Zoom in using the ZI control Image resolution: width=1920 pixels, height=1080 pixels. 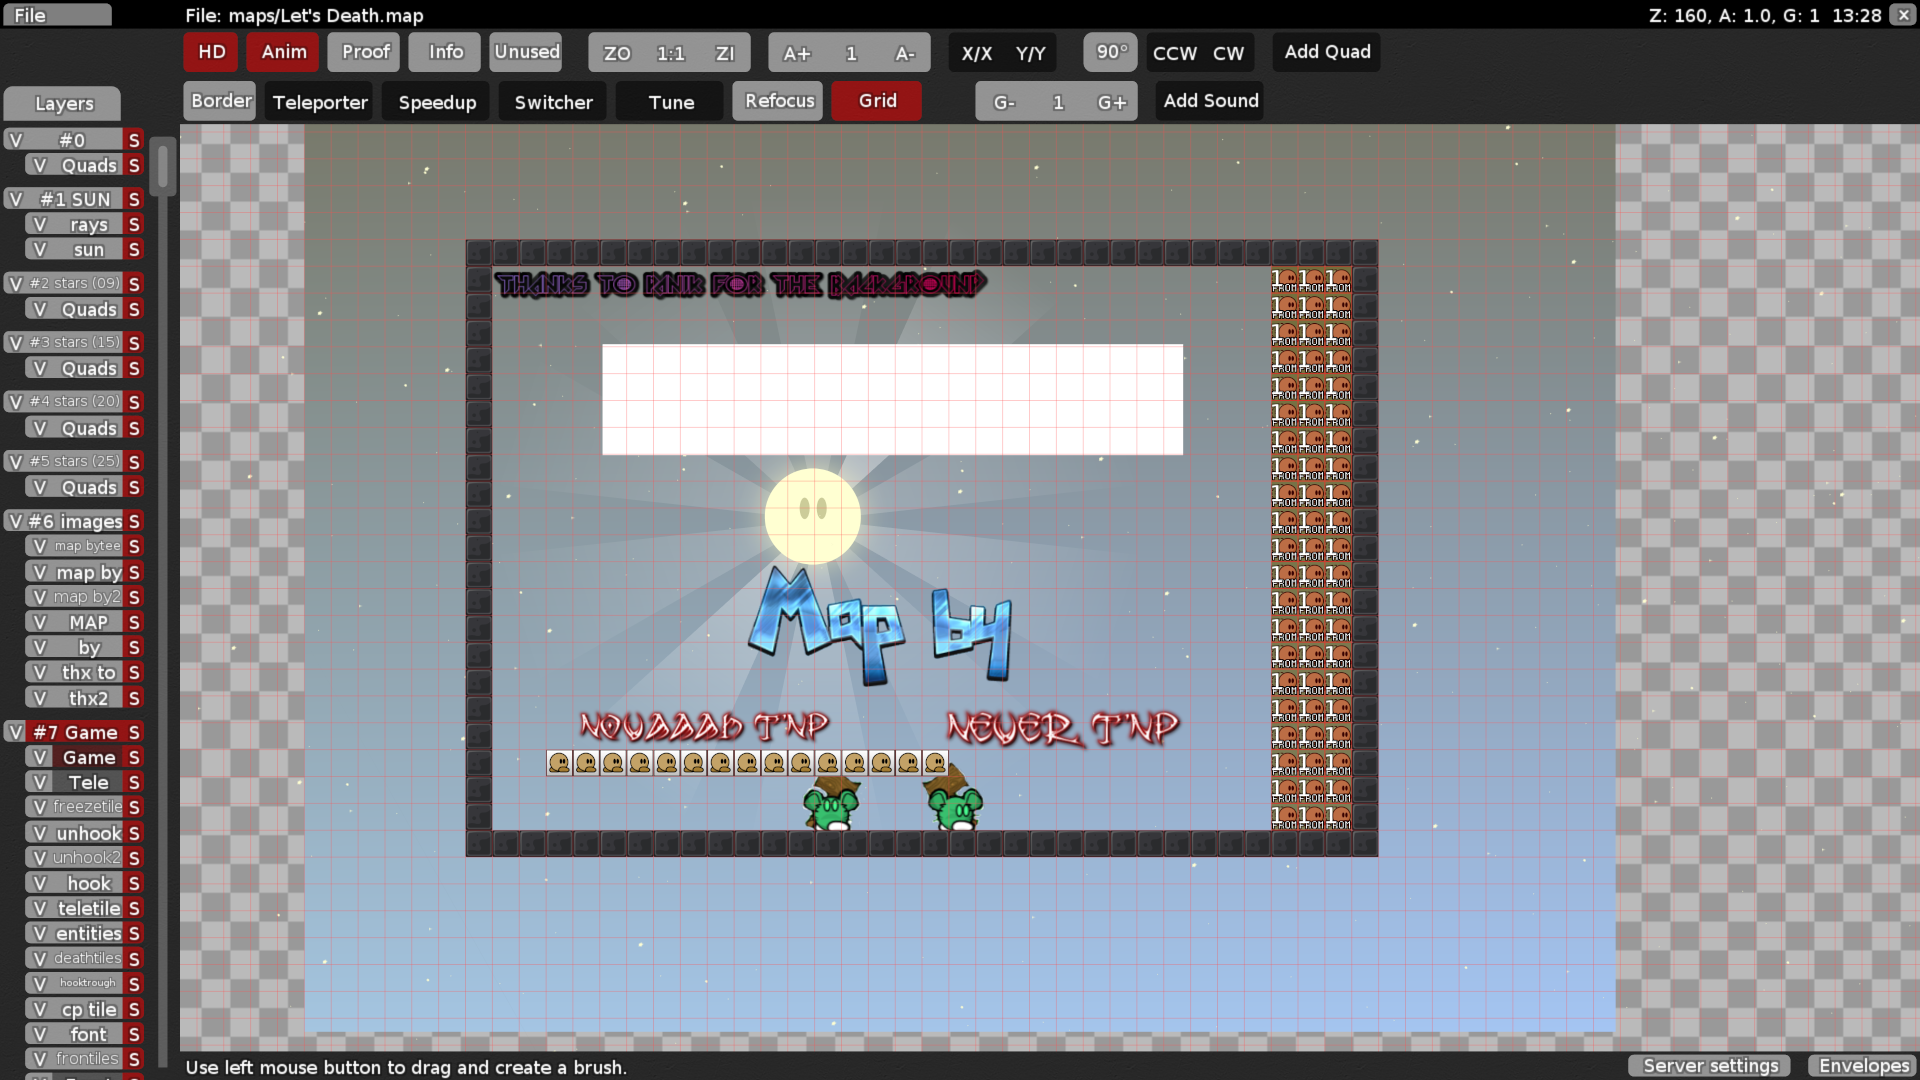[724, 53]
